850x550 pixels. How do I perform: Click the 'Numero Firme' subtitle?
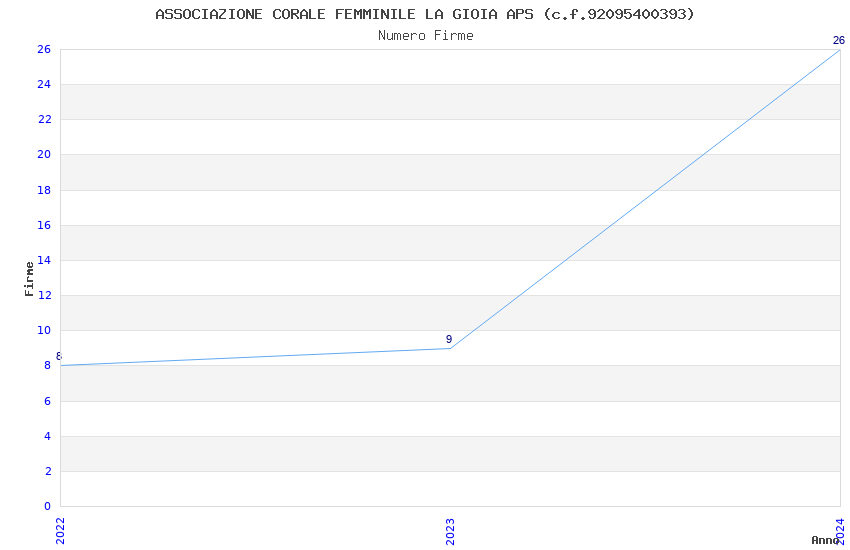point(426,36)
